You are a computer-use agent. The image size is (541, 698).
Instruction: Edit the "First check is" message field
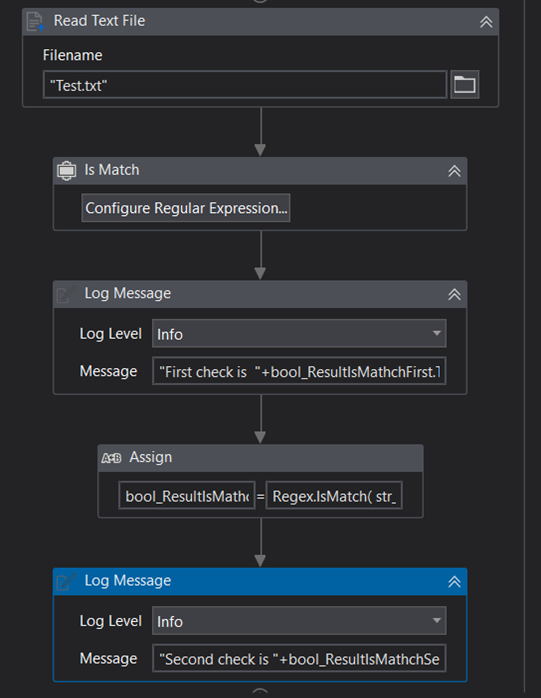pos(299,371)
